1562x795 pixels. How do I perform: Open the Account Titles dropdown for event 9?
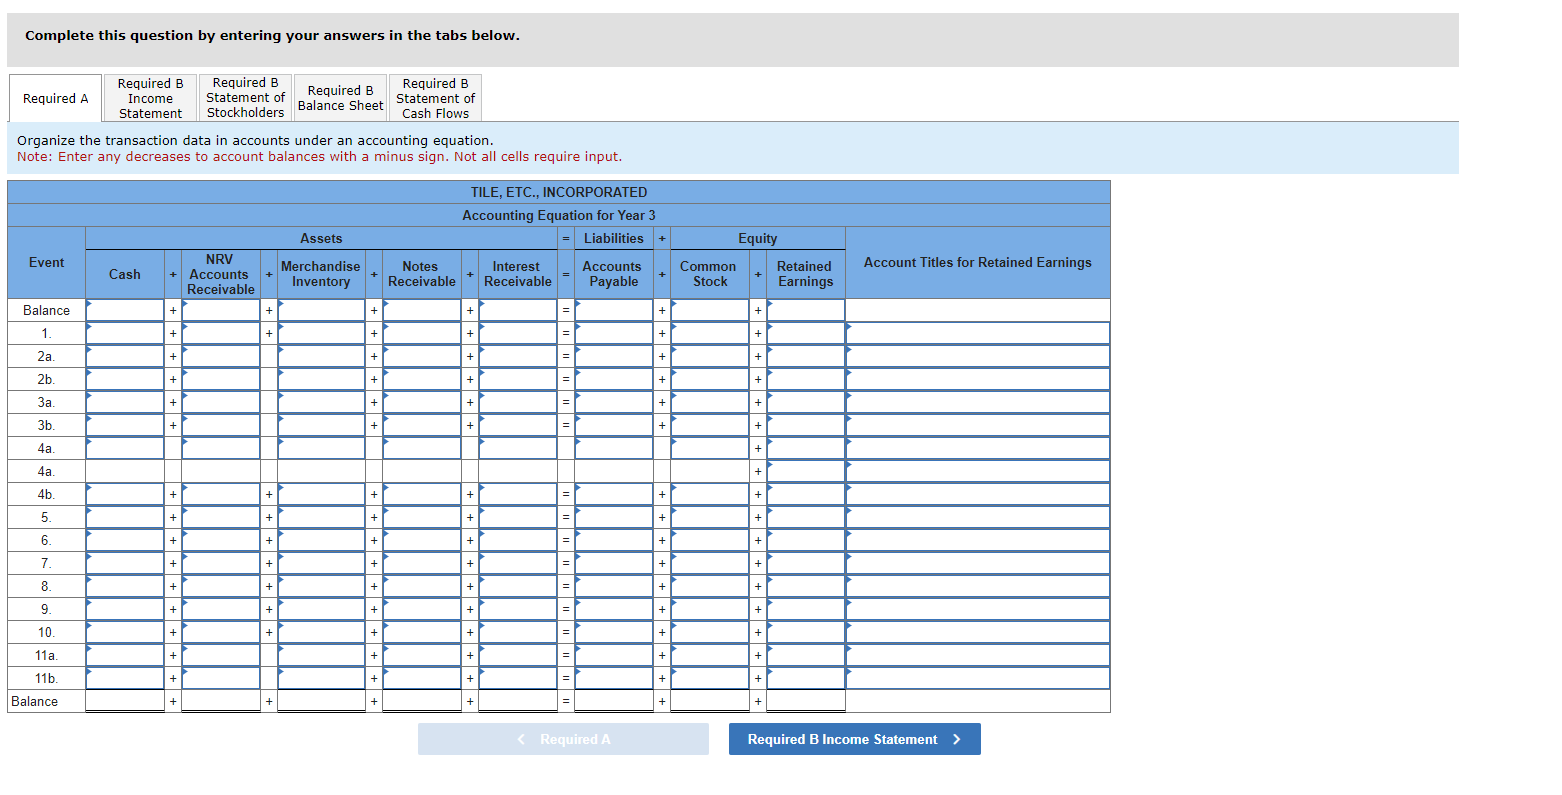978,609
